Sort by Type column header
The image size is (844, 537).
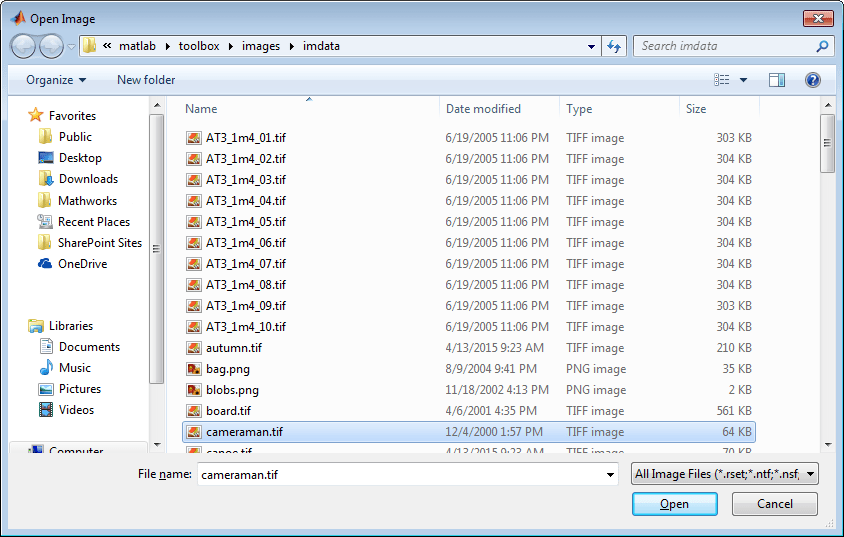coord(579,109)
